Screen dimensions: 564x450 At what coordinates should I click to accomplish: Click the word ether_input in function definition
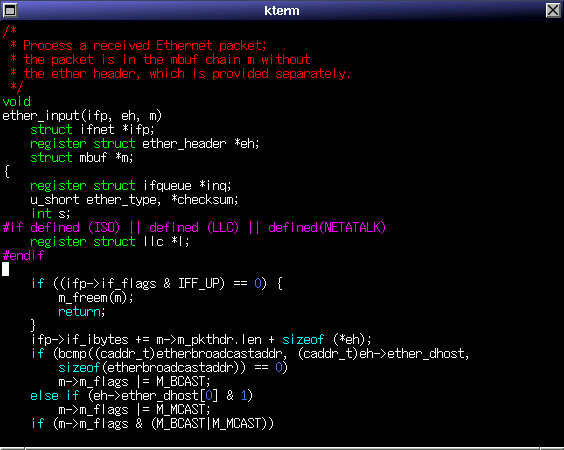pyautogui.click(x=41, y=116)
